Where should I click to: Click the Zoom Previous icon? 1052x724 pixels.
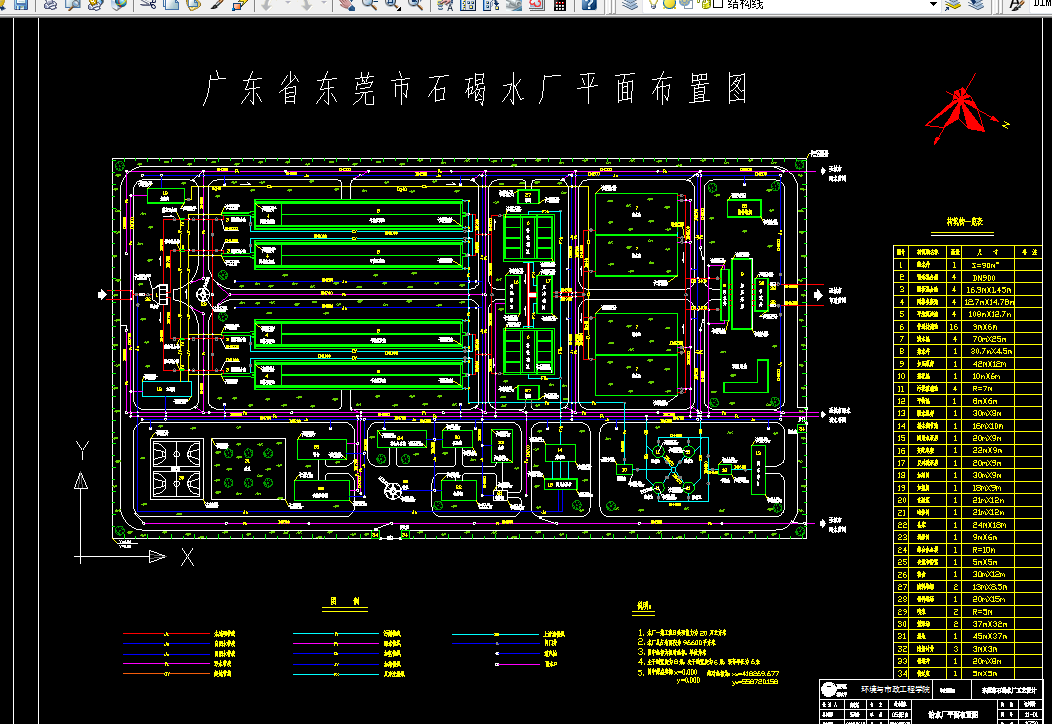click(x=416, y=4)
